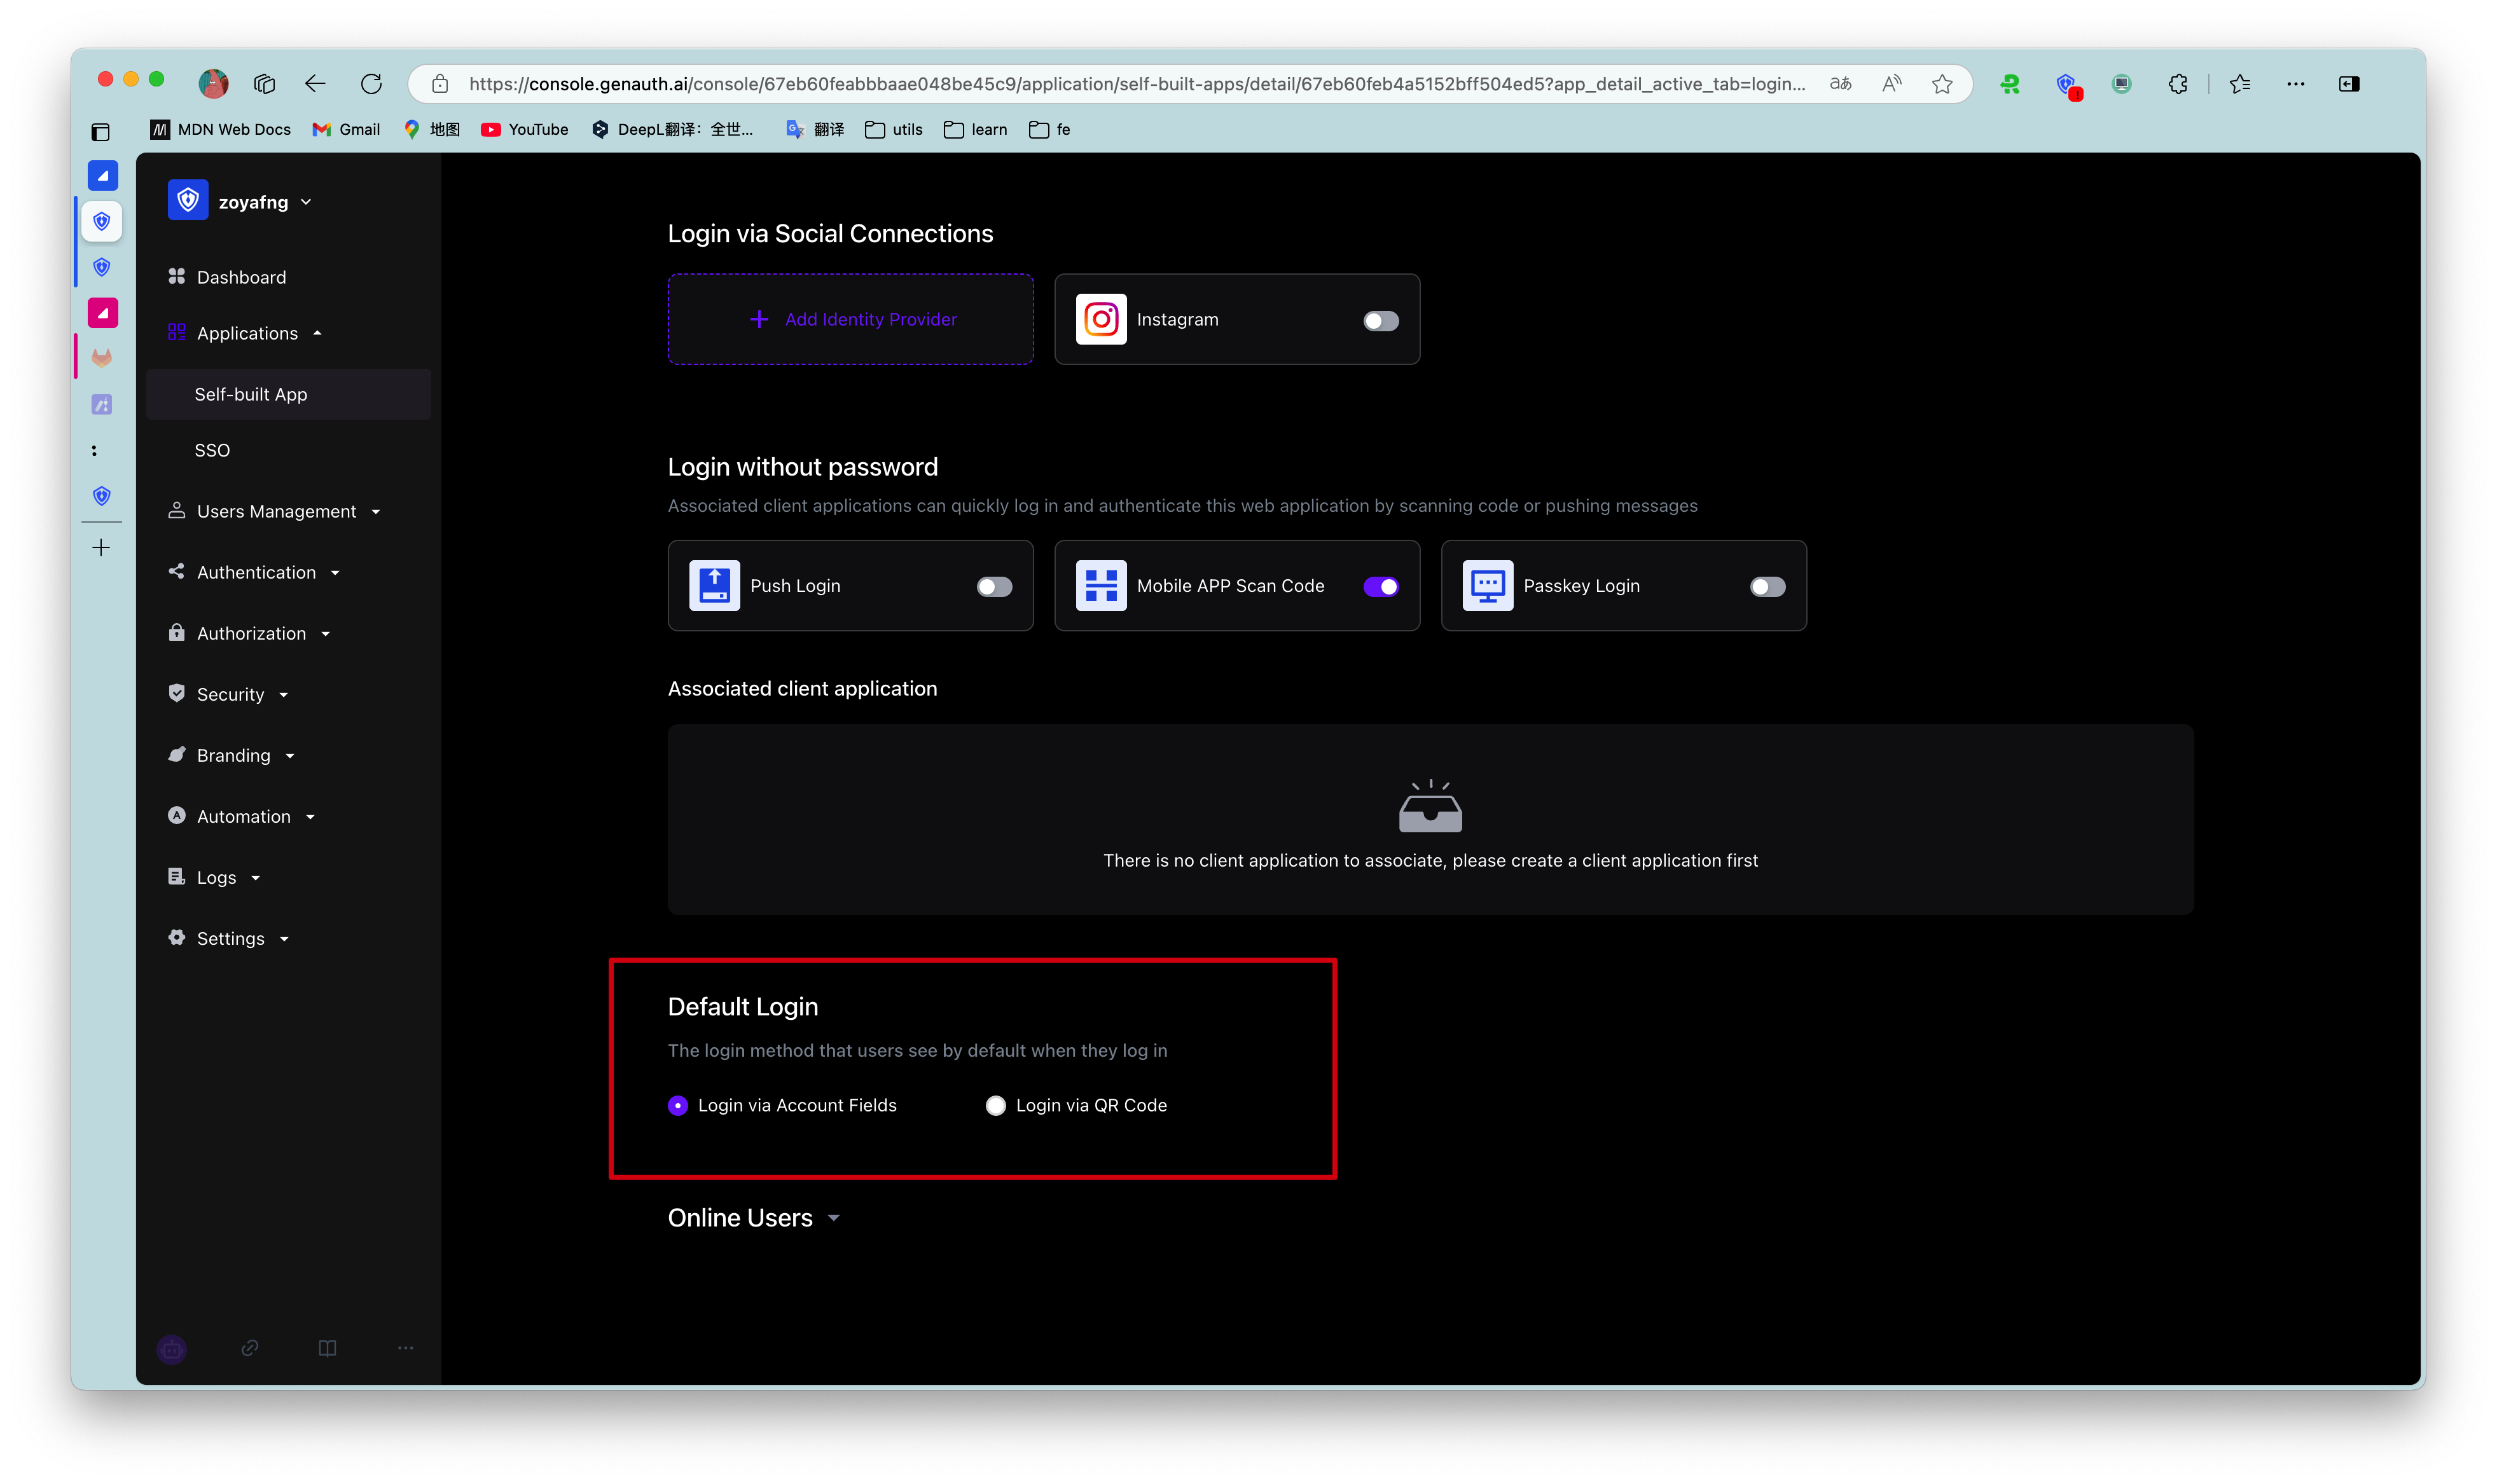Click the Add Identity Provider button
This screenshot has width=2497, height=1484.
click(x=850, y=319)
